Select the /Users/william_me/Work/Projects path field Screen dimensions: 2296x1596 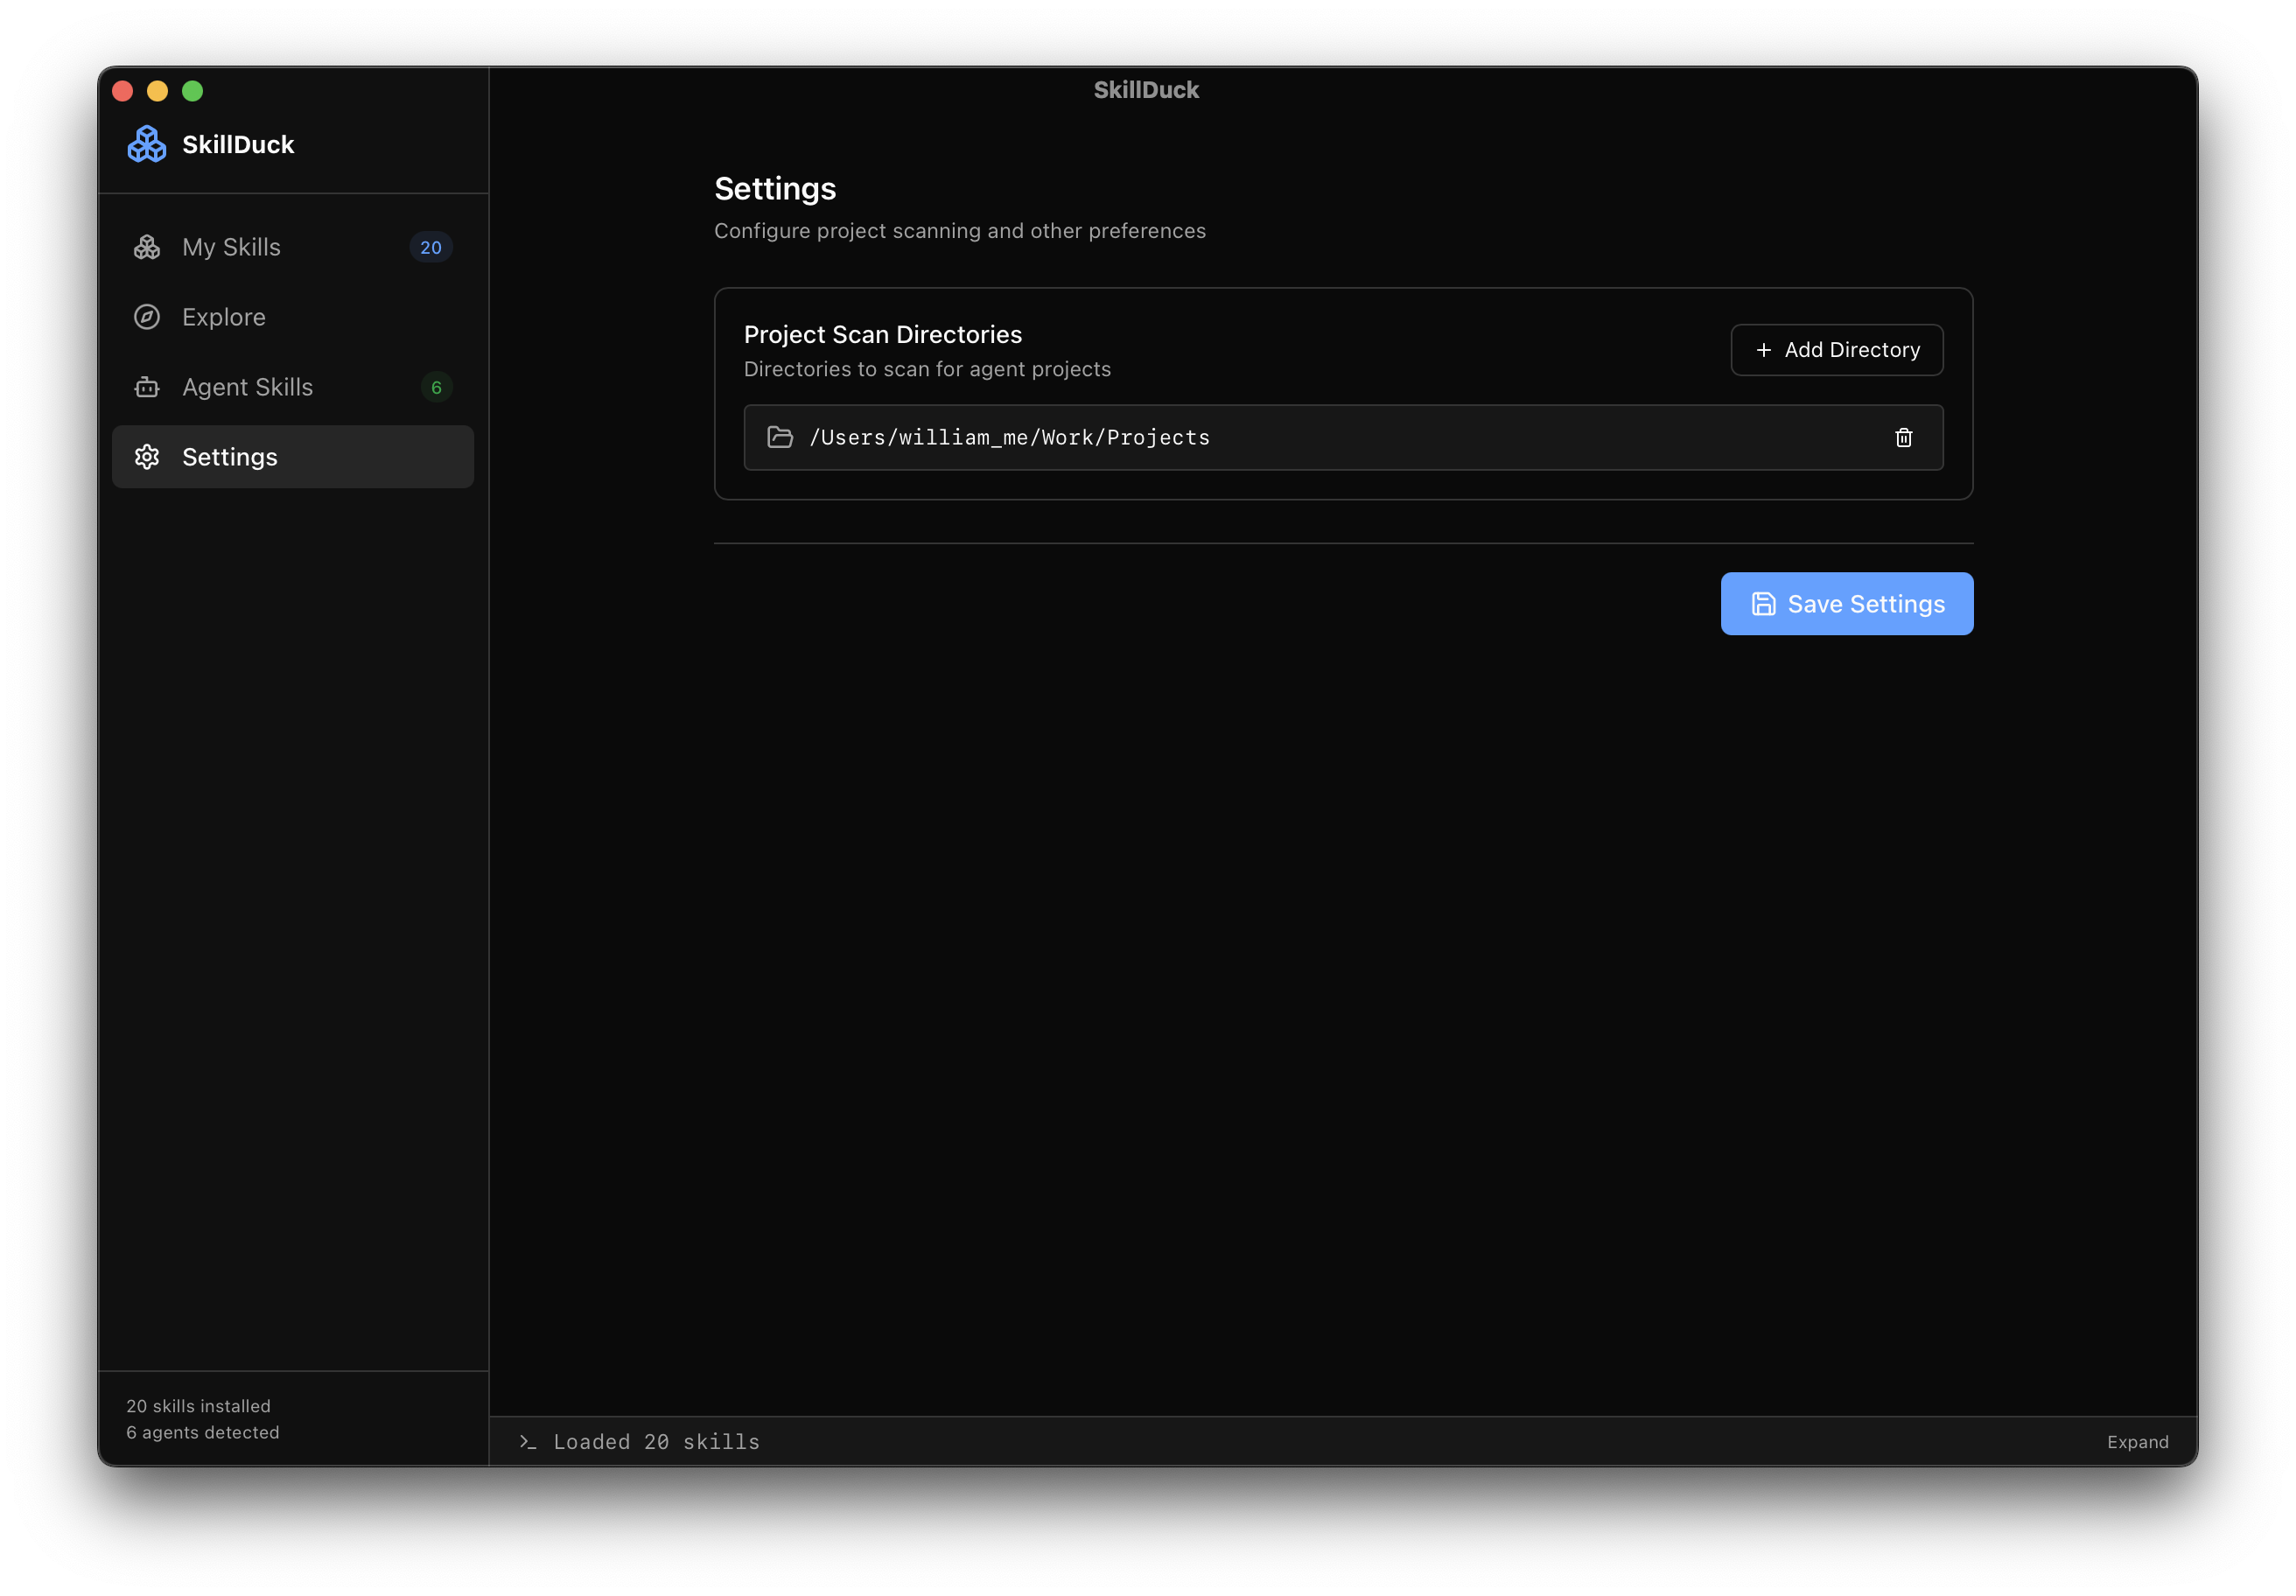click(x=1010, y=437)
